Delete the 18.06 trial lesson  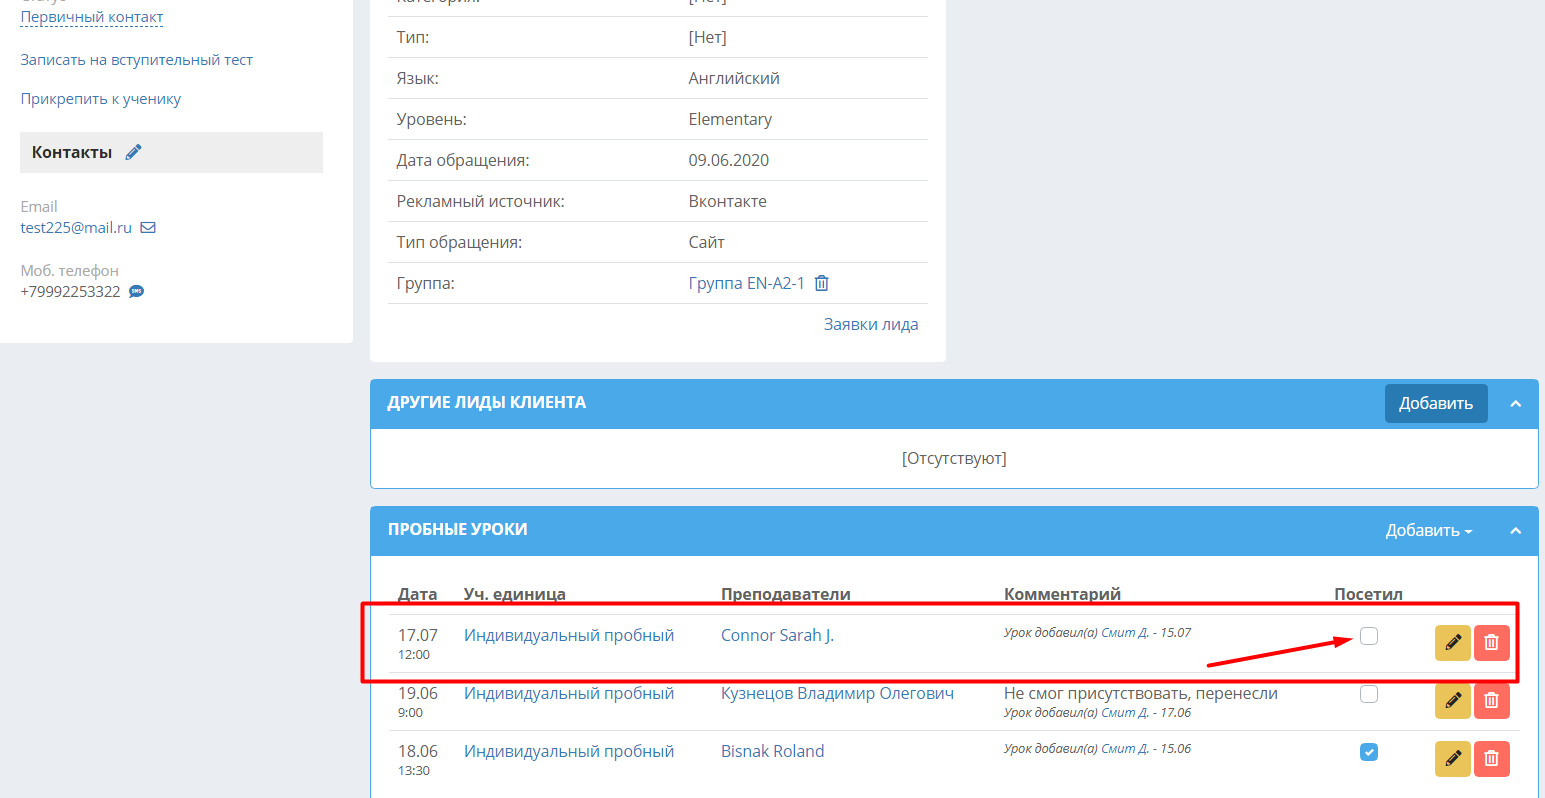(x=1491, y=759)
